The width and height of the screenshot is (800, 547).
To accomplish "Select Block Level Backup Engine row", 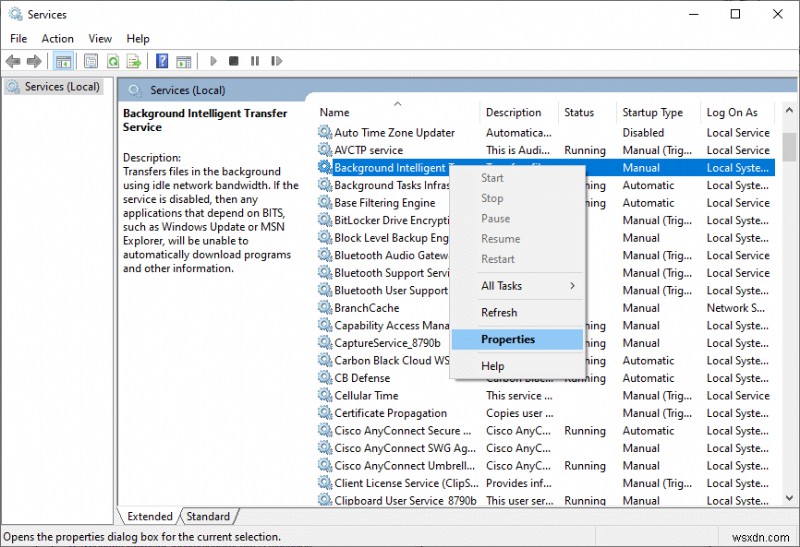I will coord(545,237).
